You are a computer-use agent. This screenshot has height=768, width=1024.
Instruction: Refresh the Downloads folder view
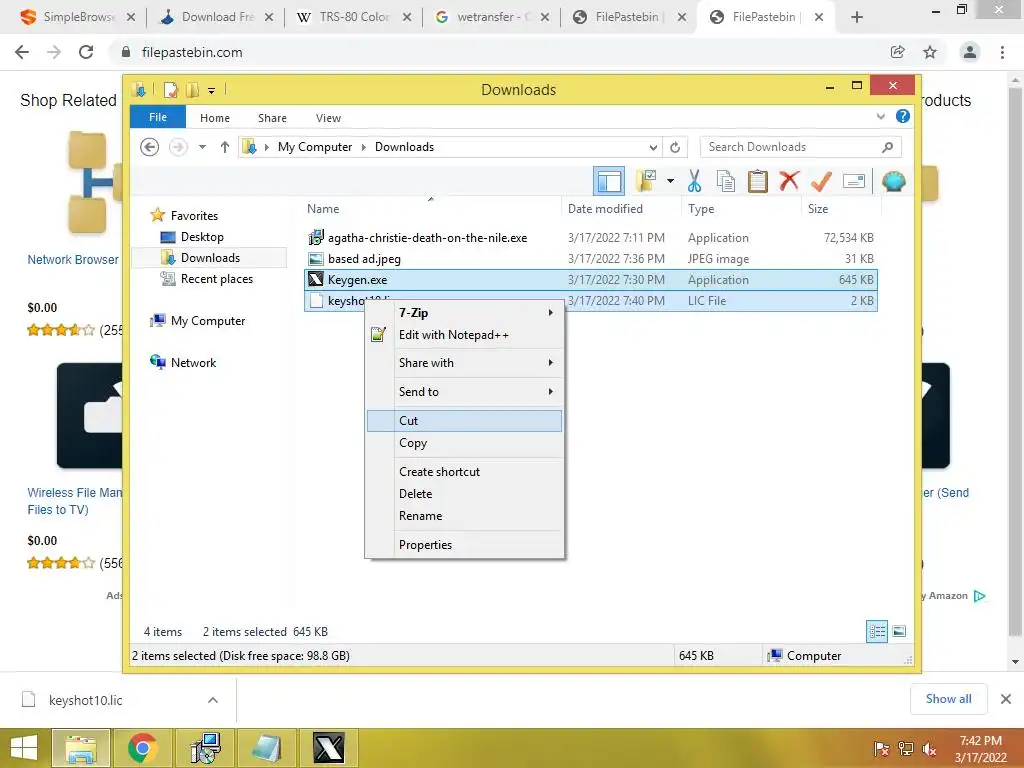click(675, 147)
